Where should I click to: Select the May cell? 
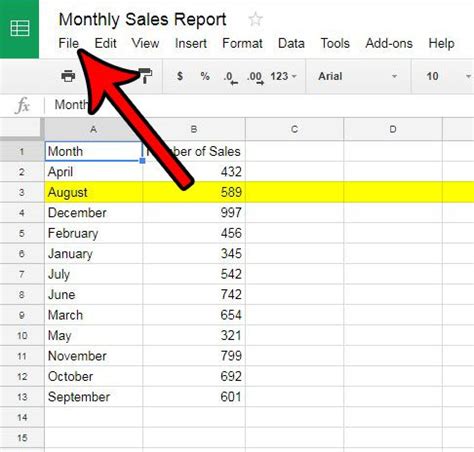point(94,335)
